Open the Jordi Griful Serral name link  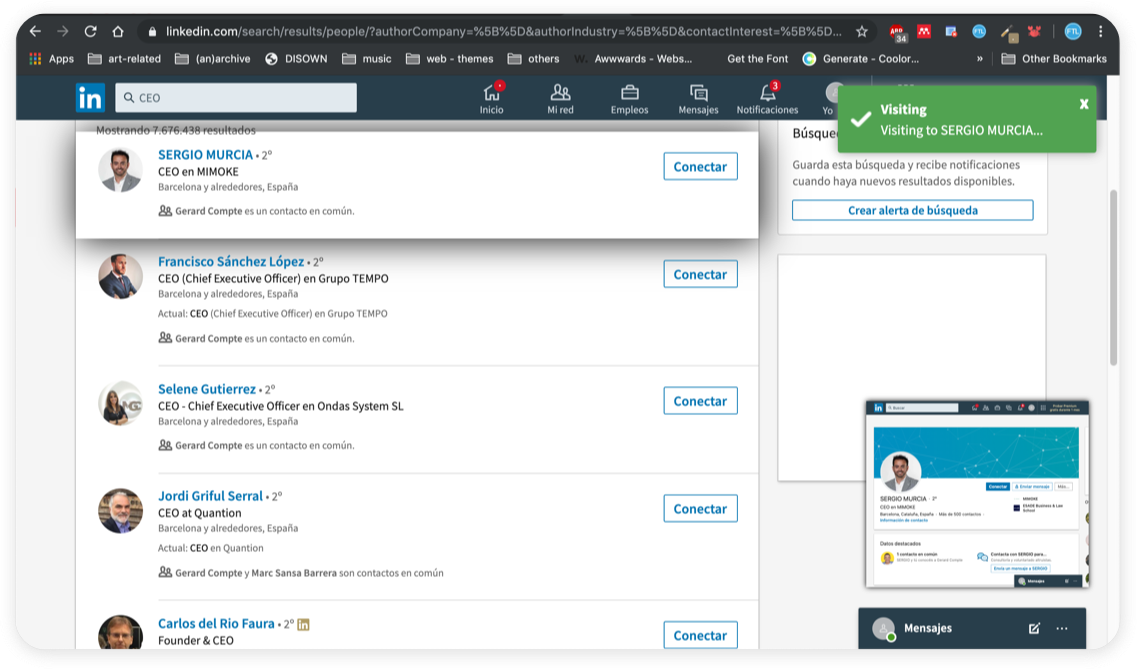[x=210, y=496]
